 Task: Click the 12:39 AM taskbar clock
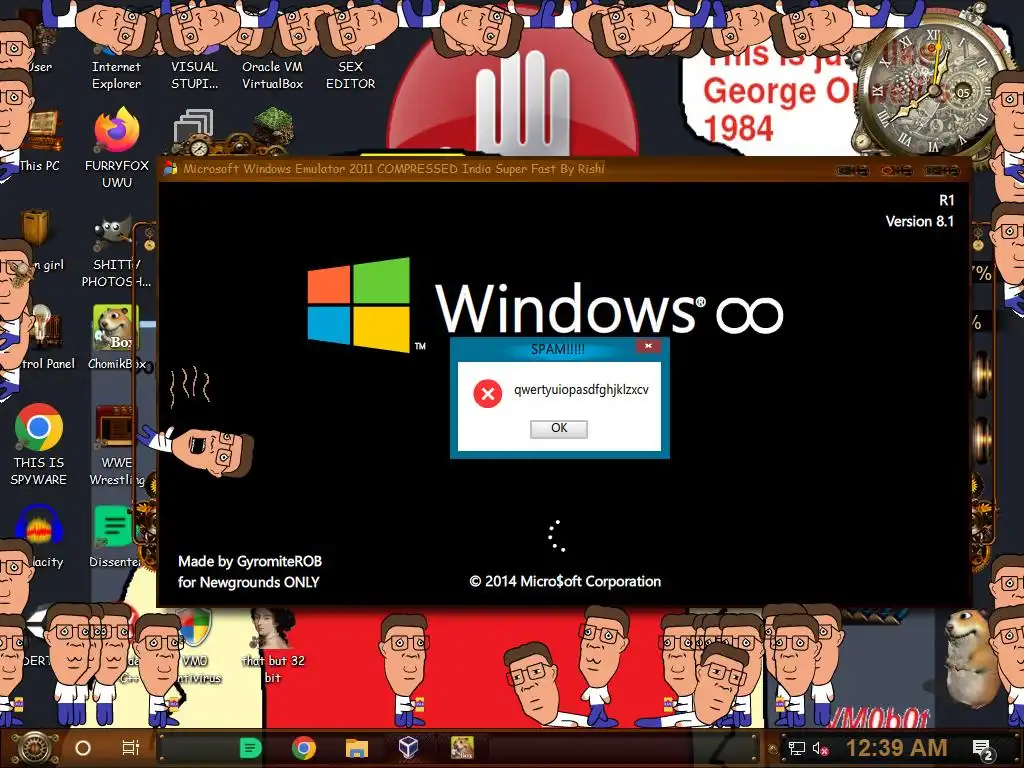tap(897, 748)
